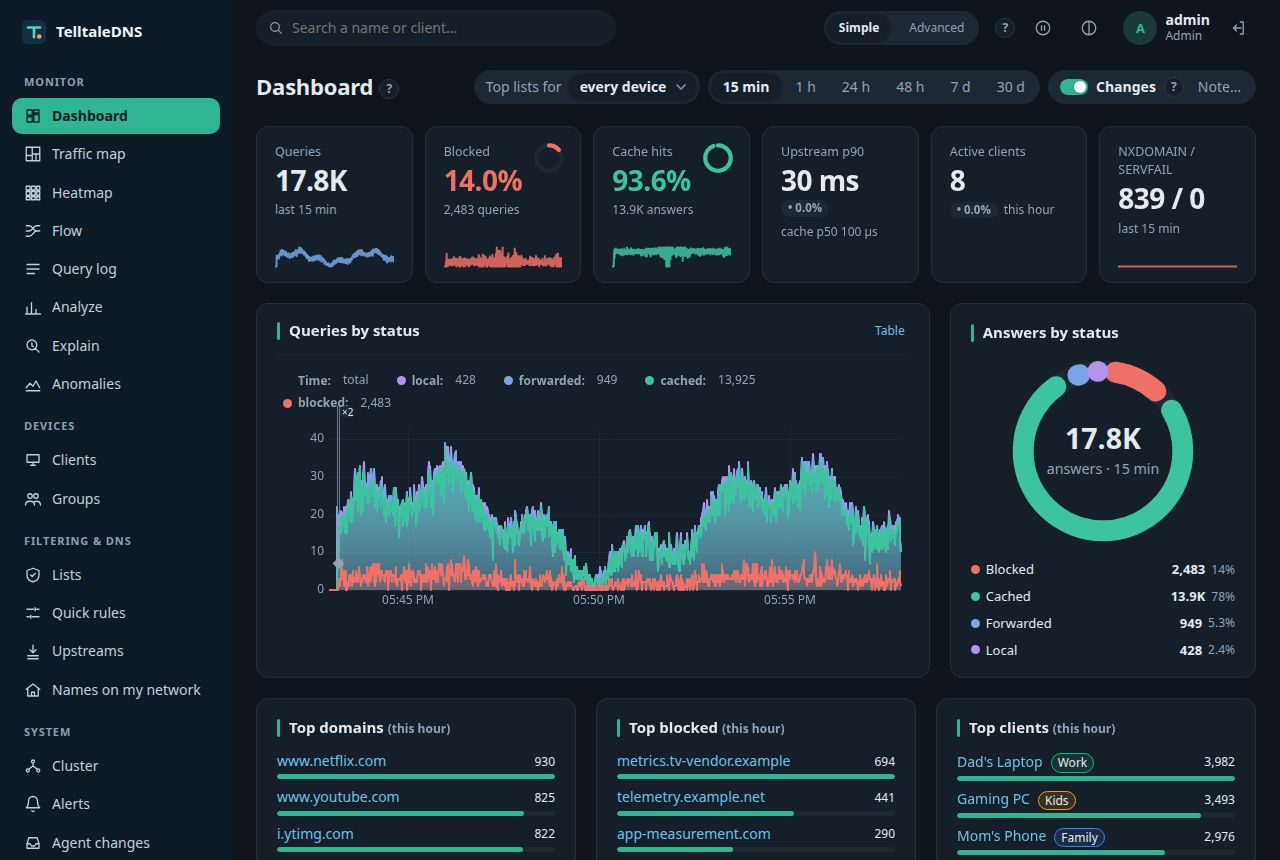Click the Blocked red legend dot
Screen dimensions: 1280x860
975,570
